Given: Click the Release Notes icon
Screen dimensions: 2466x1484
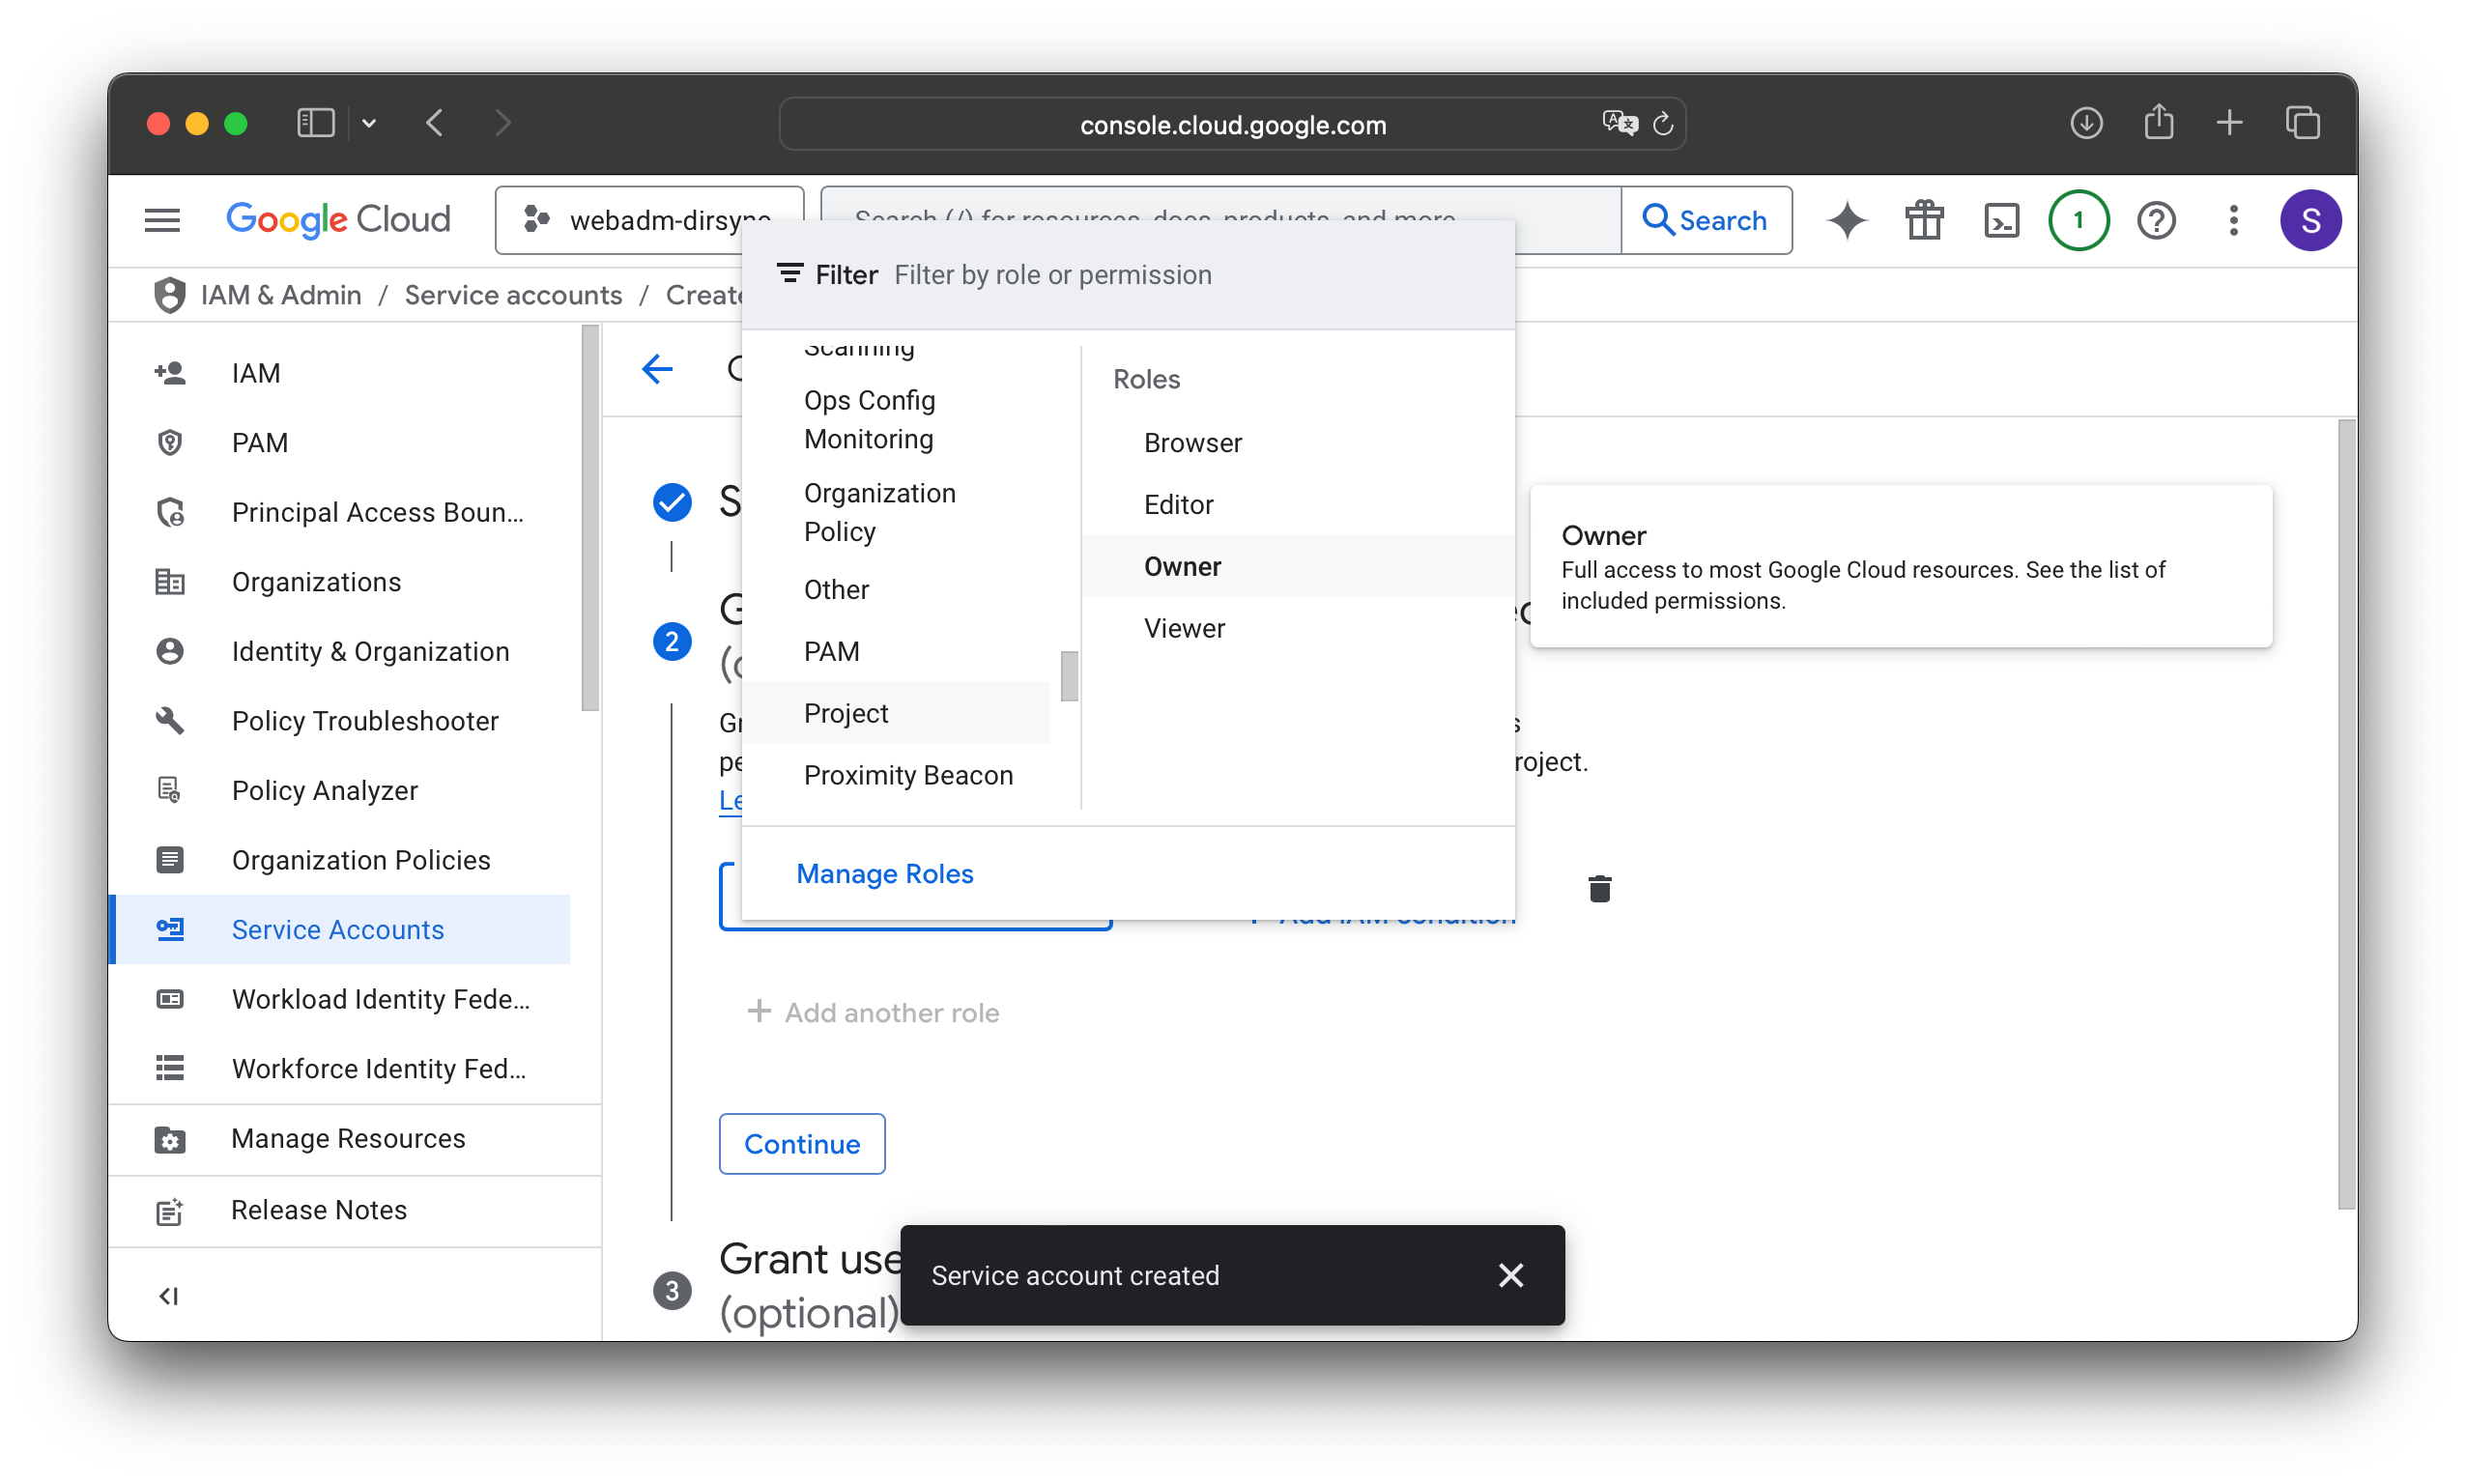Looking at the screenshot, I should tap(169, 1210).
